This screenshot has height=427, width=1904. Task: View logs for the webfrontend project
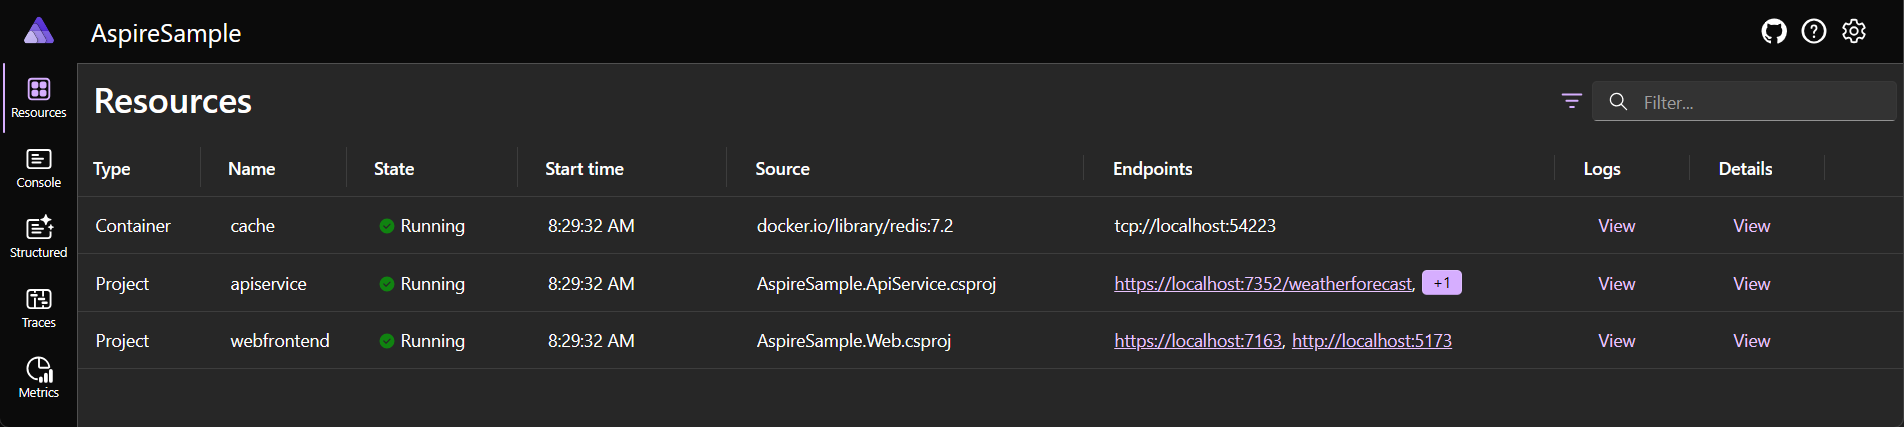click(x=1616, y=341)
